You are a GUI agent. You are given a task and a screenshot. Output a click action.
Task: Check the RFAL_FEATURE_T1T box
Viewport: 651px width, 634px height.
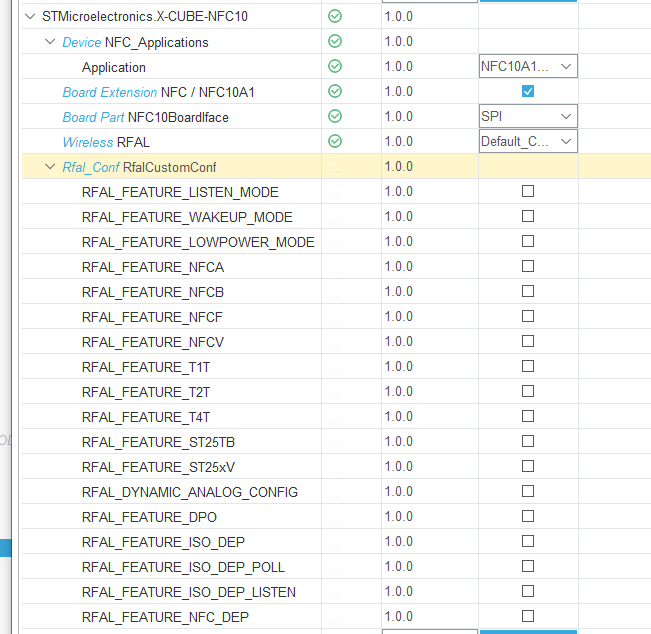[x=528, y=366]
